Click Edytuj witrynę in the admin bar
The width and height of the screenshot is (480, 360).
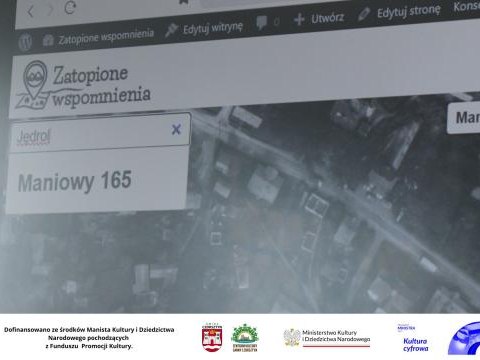[204, 28]
